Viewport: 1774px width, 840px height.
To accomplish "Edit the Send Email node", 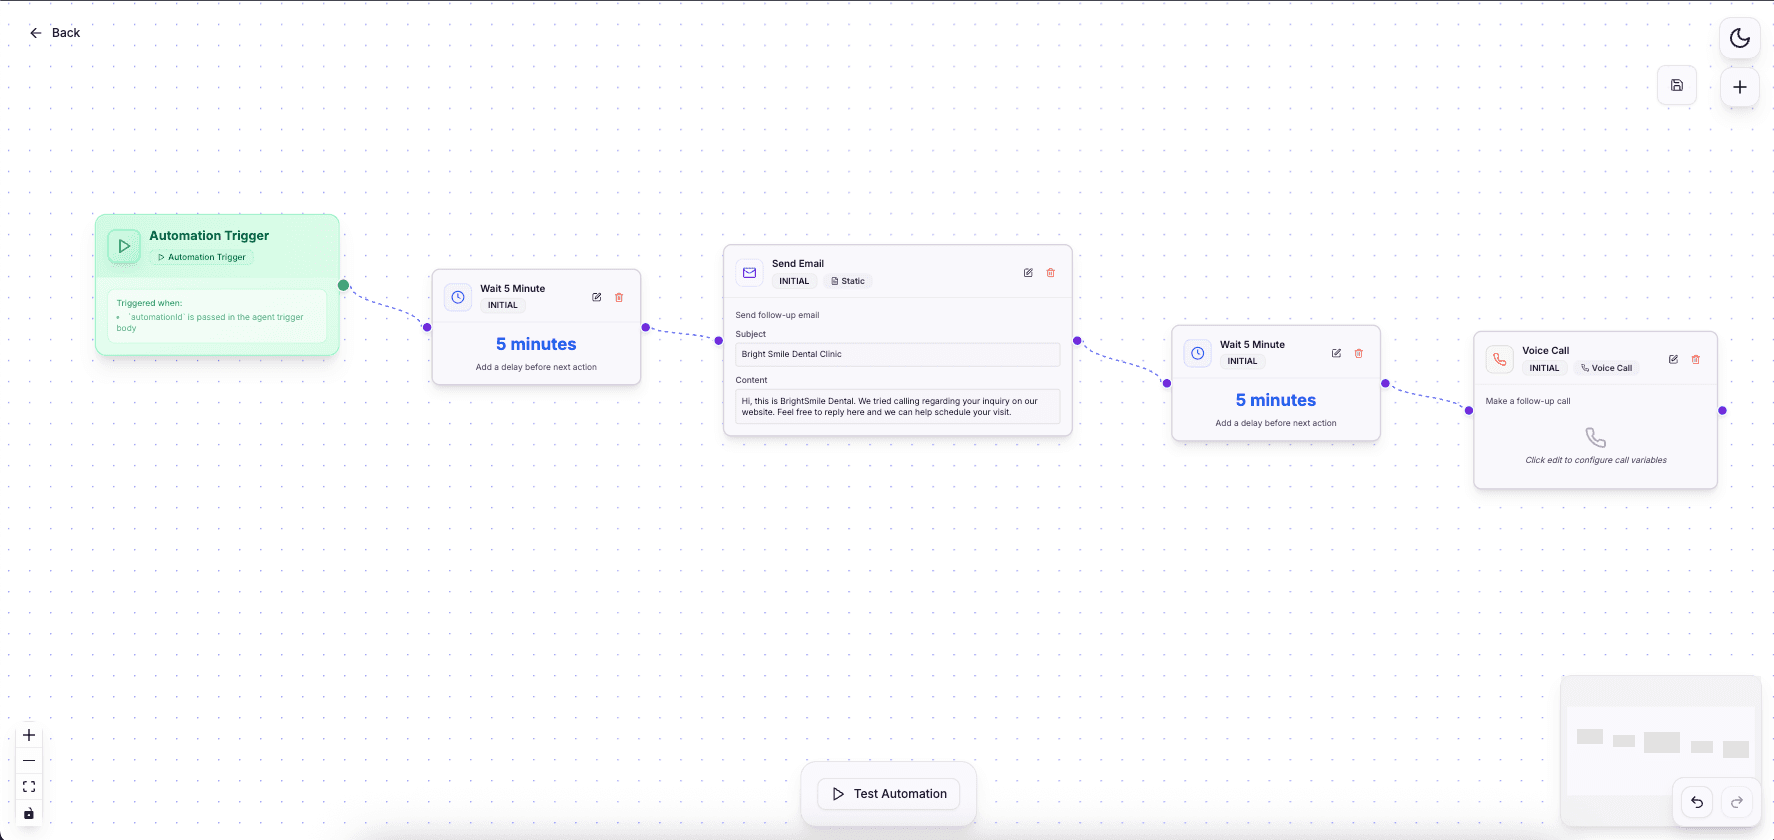I will [x=1028, y=273].
